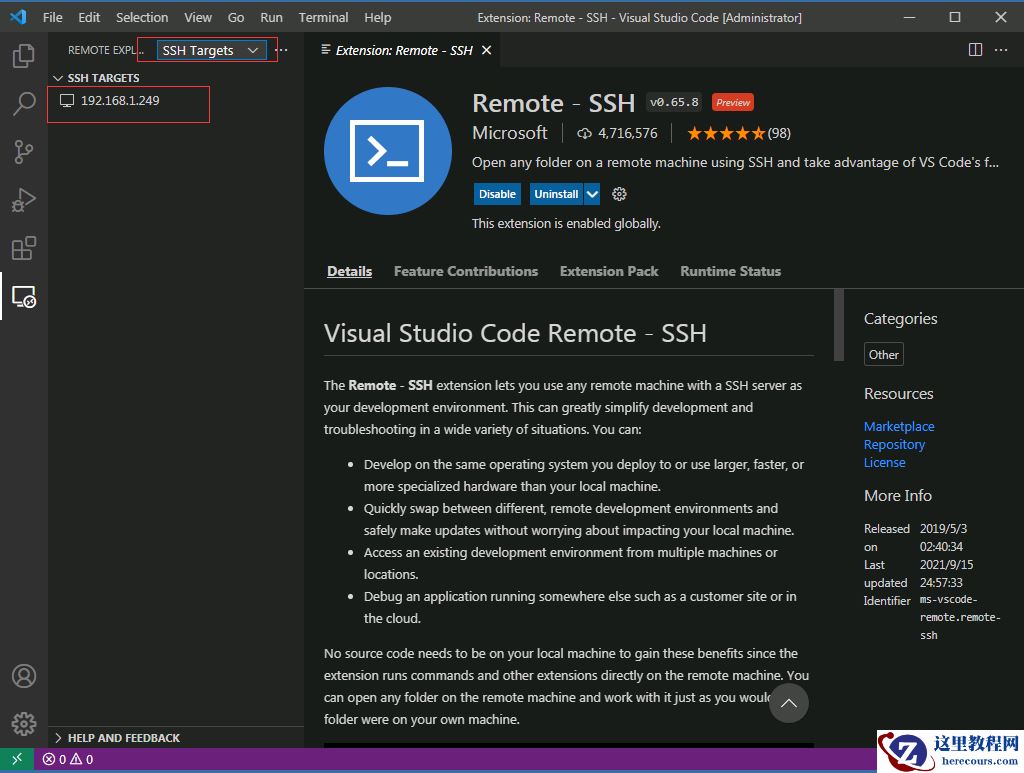Open the Terminal menu
1024x773 pixels.
[x=323, y=17]
